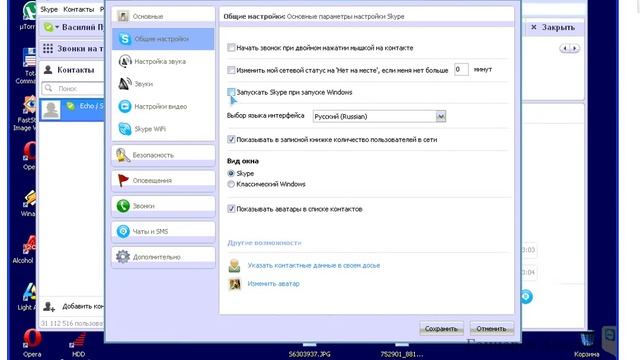Click the speaker icon beside Звуки
Screen dimensions: 640x360
point(124,84)
